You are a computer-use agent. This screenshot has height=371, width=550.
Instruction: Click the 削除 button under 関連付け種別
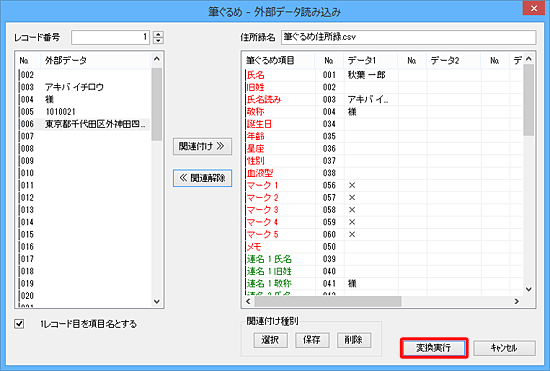coord(354,340)
